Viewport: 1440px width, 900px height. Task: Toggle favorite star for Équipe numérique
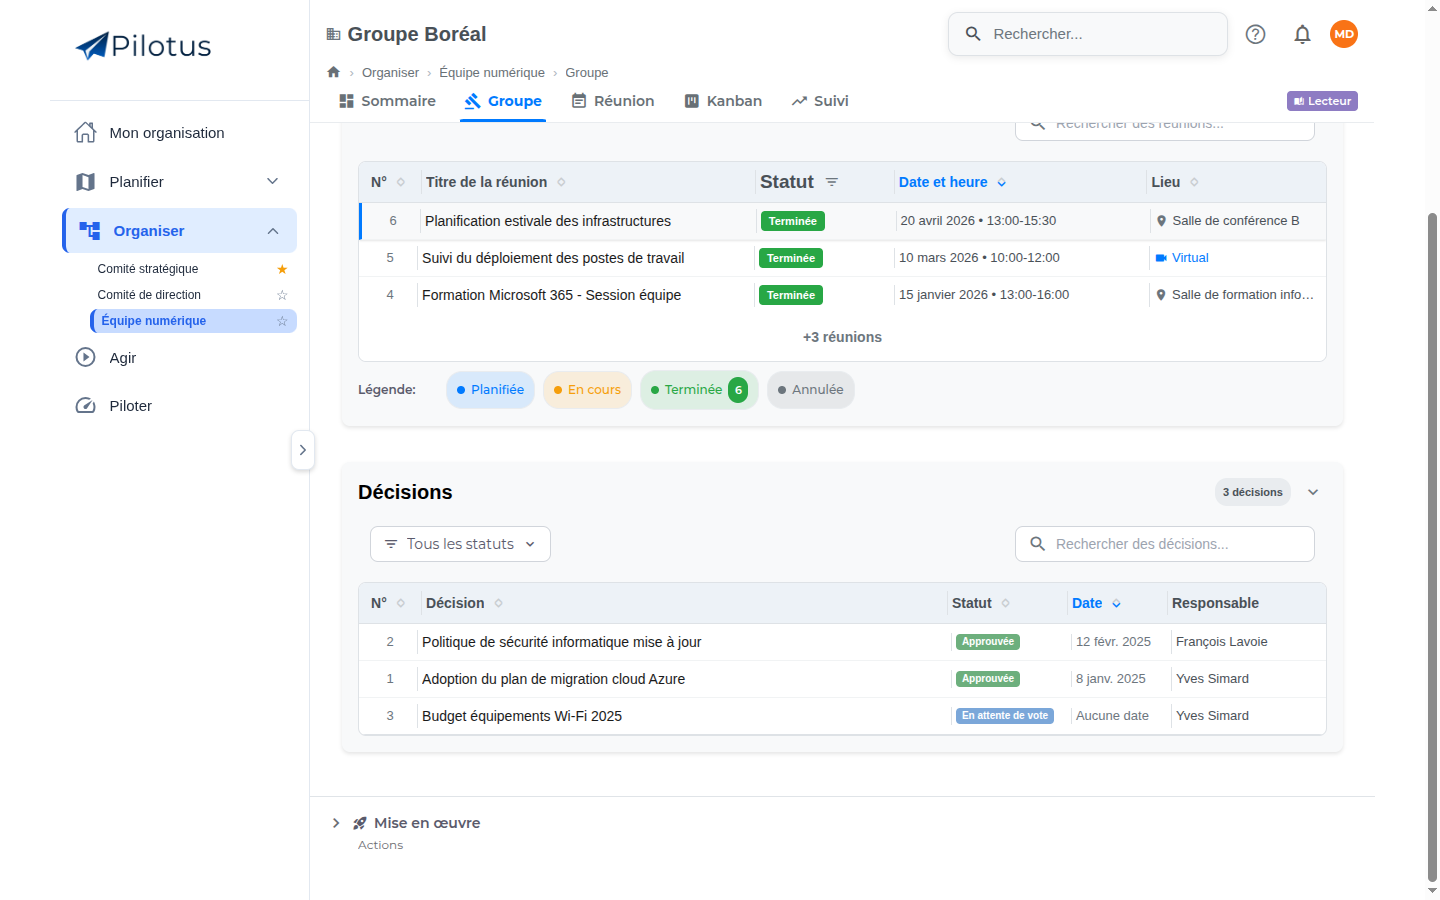(x=282, y=321)
